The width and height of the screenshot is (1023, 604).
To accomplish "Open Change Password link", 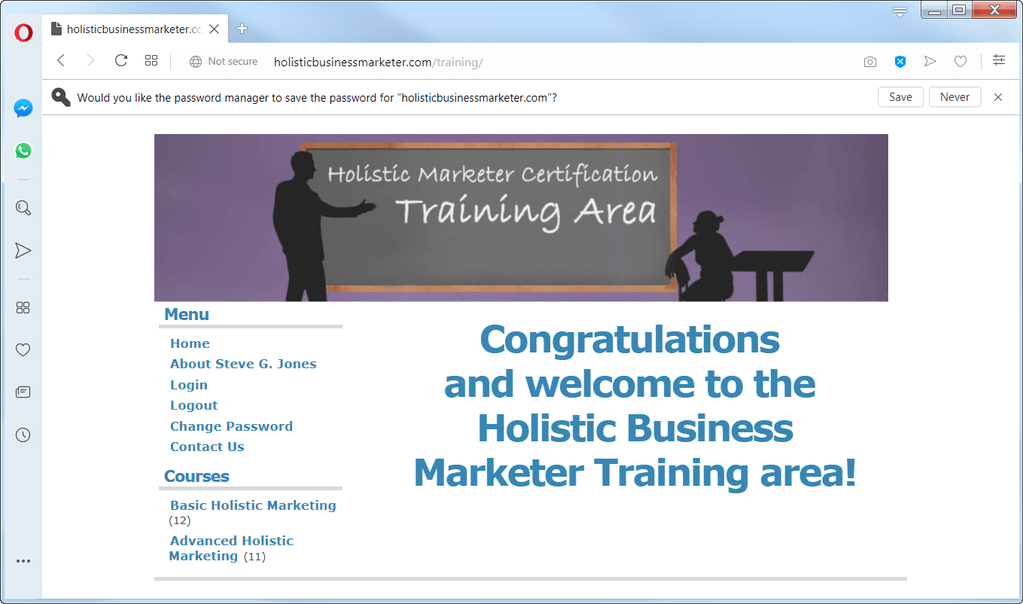I will (x=231, y=427).
